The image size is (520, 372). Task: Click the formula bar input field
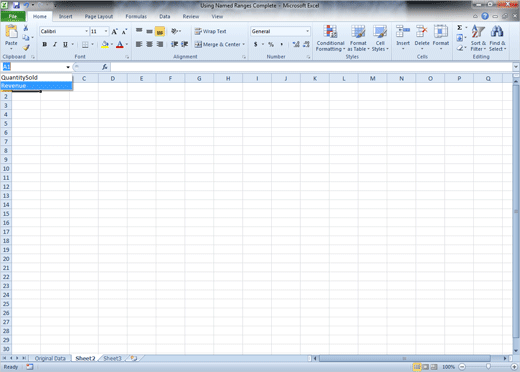tap(312, 67)
